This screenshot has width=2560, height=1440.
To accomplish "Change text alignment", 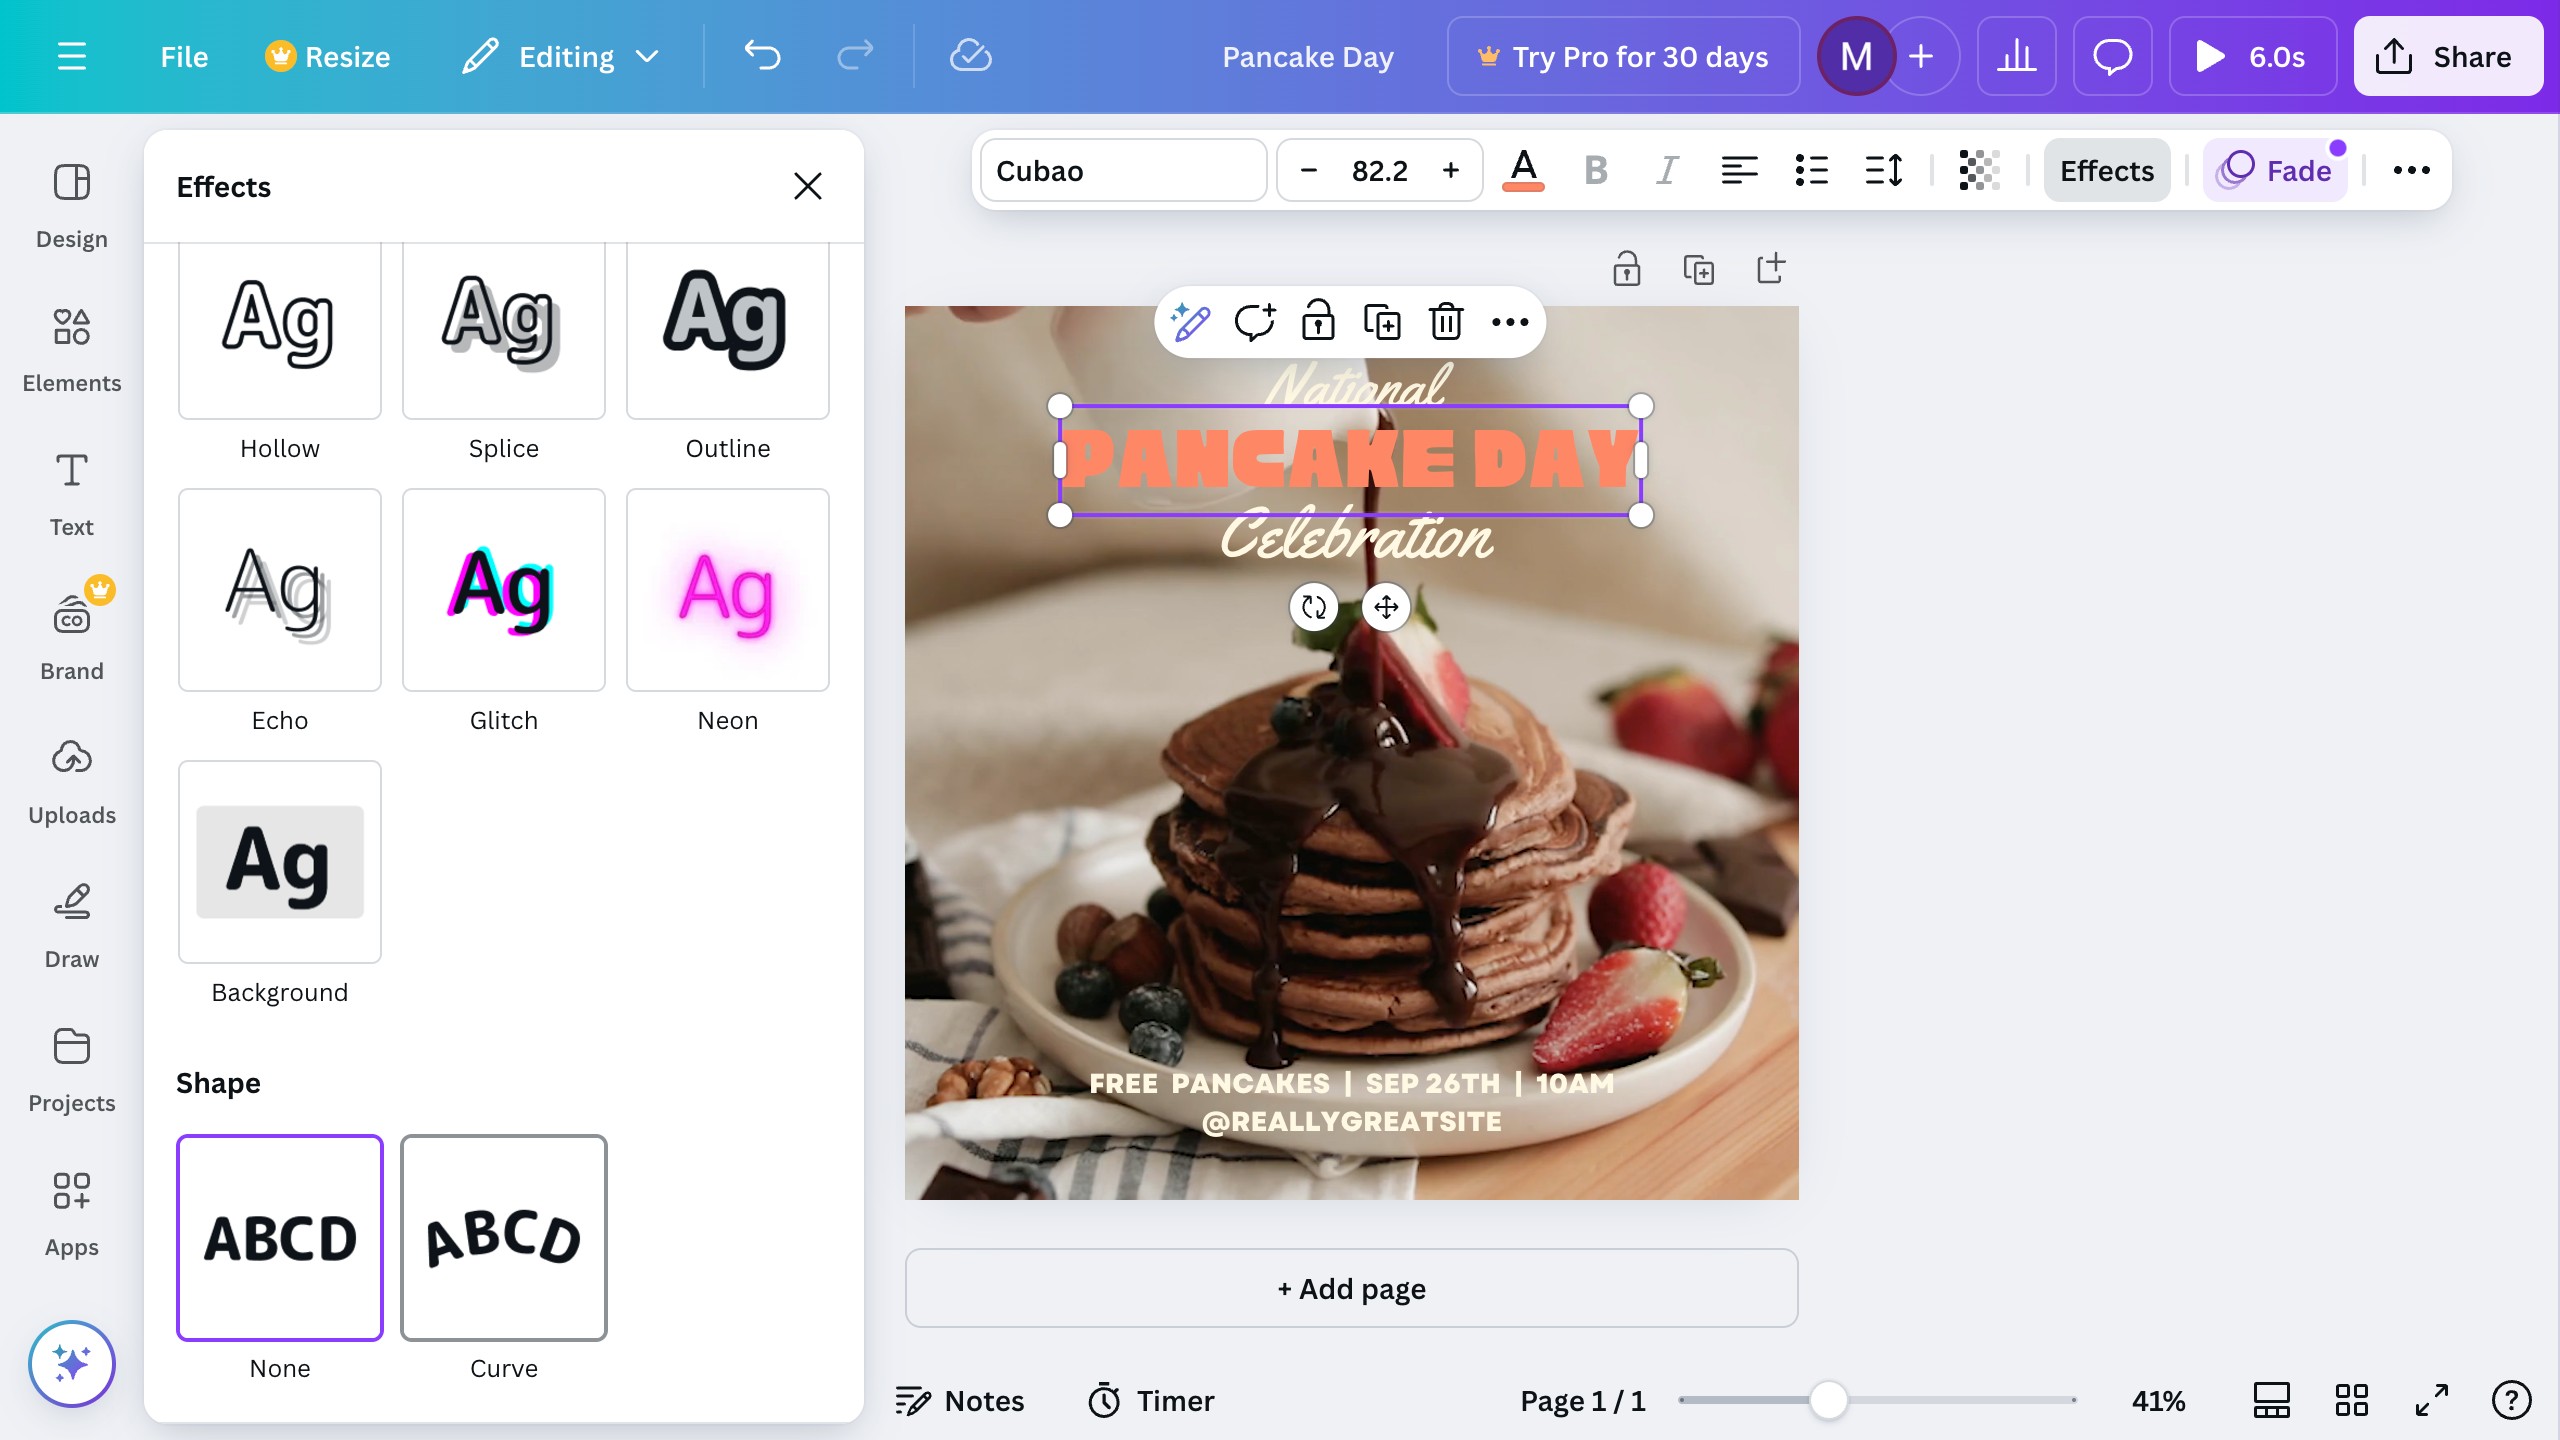I will pyautogui.click(x=1739, y=171).
